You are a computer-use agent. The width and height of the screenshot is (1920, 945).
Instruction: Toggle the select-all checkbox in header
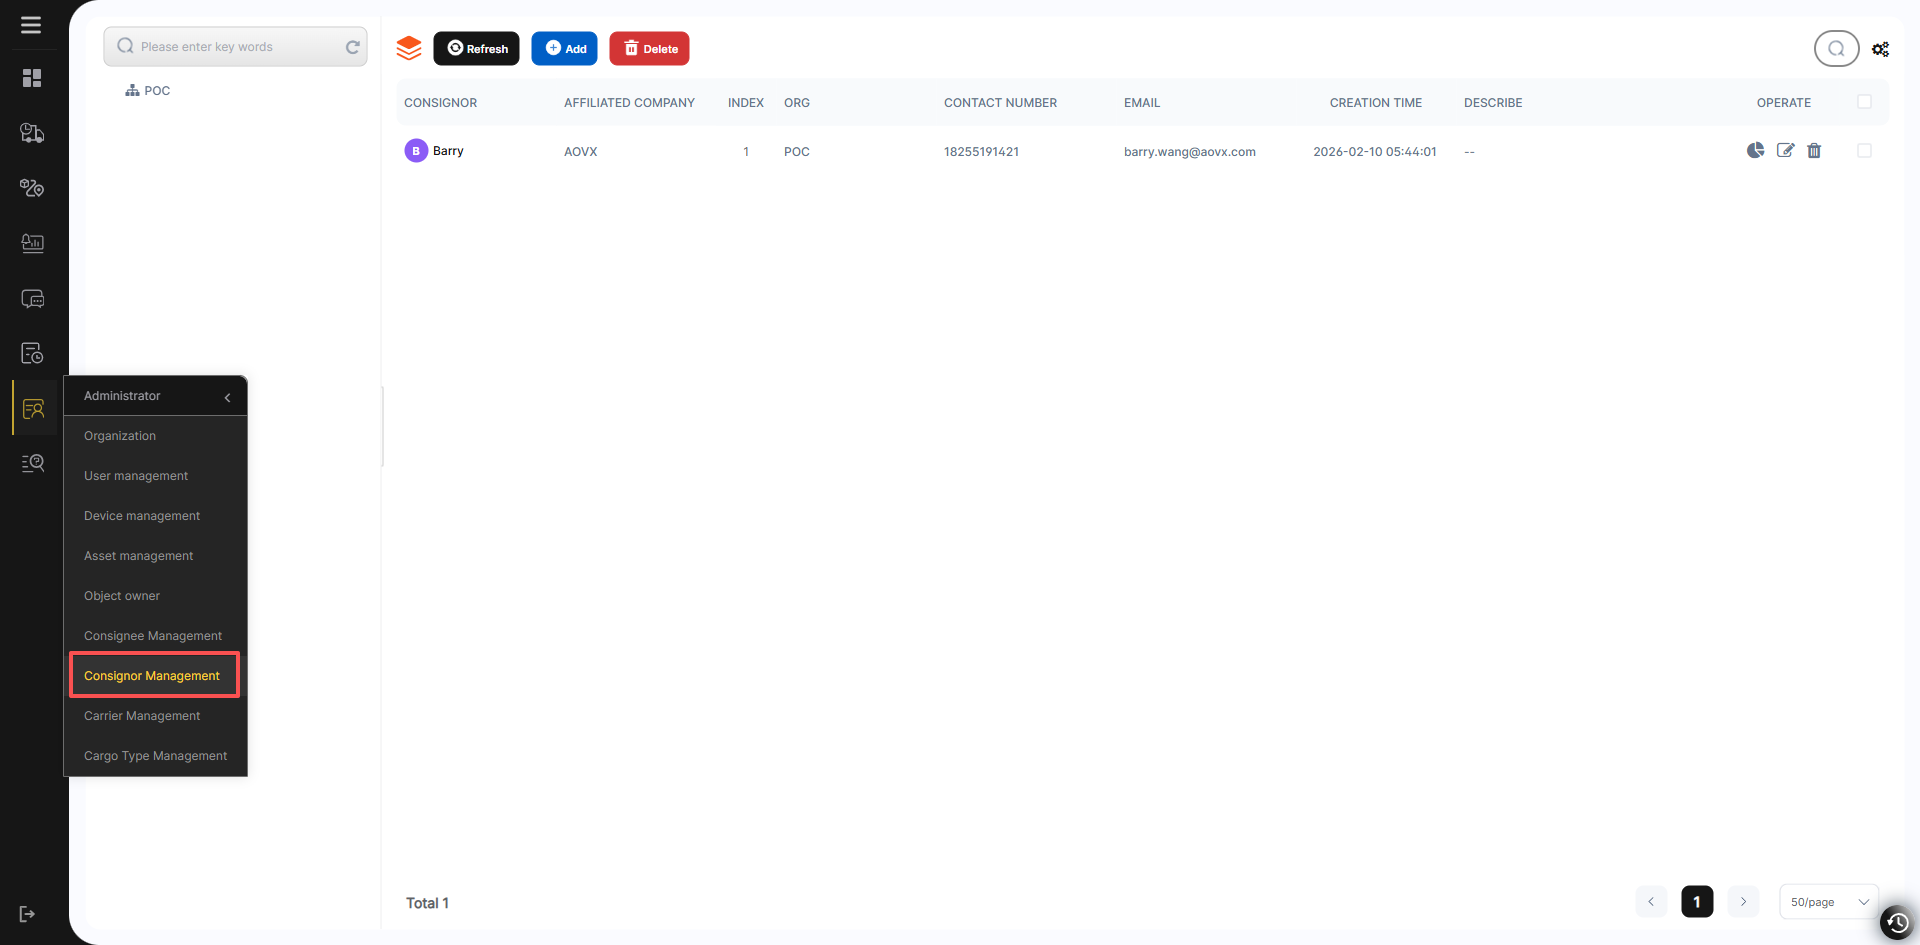click(1864, 102)
